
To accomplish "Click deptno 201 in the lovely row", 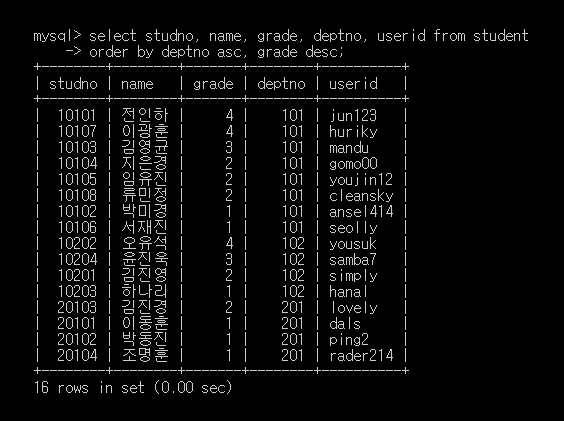I will pos(293,307).
